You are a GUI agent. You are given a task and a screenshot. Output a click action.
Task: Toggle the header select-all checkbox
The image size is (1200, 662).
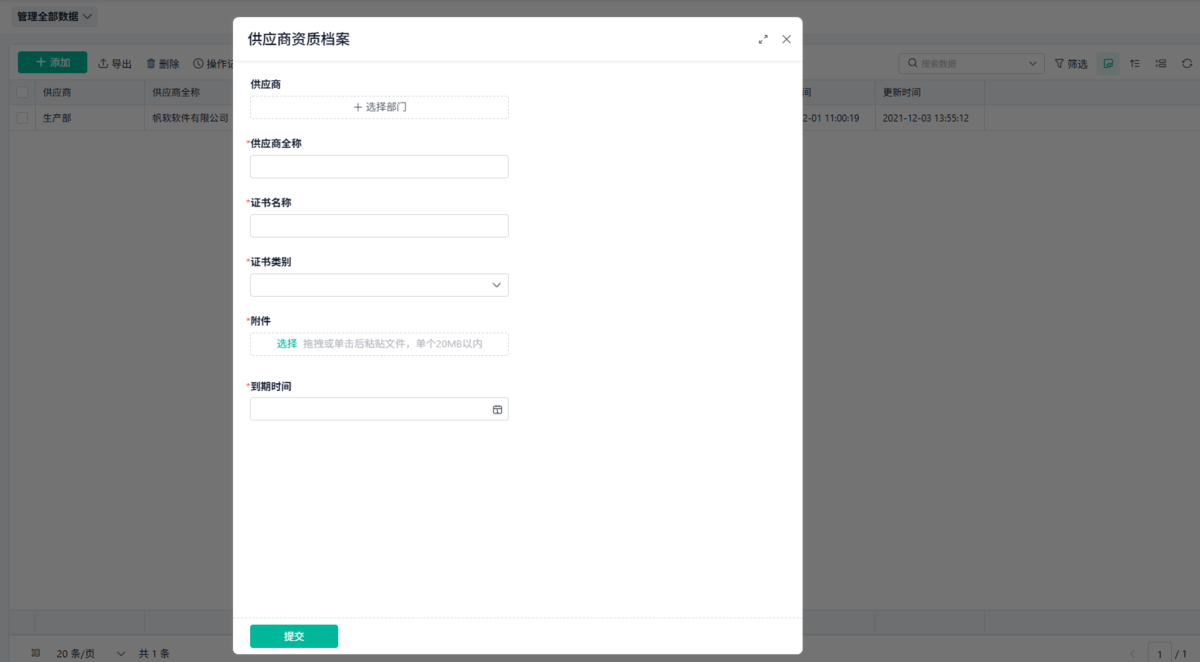click(22, 92)
